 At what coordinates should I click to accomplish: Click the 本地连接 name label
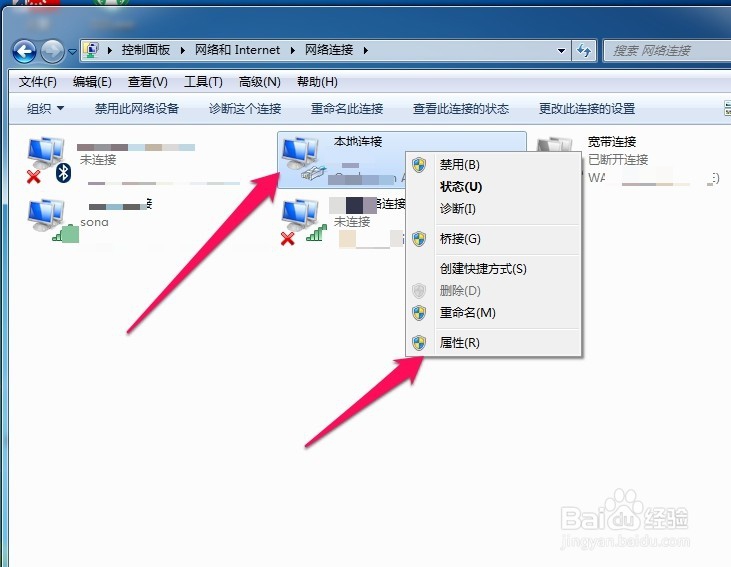click(358, 141)
